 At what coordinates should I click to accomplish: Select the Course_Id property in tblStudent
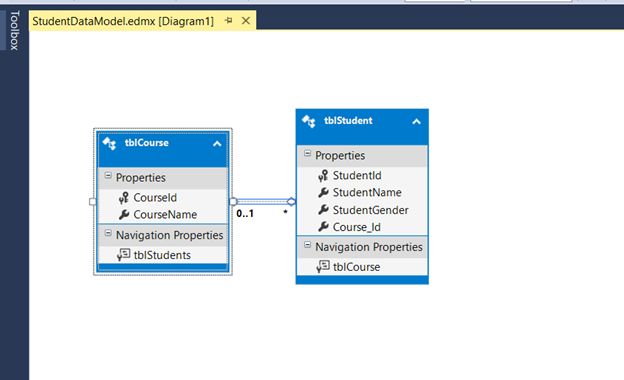click(357, 227)
